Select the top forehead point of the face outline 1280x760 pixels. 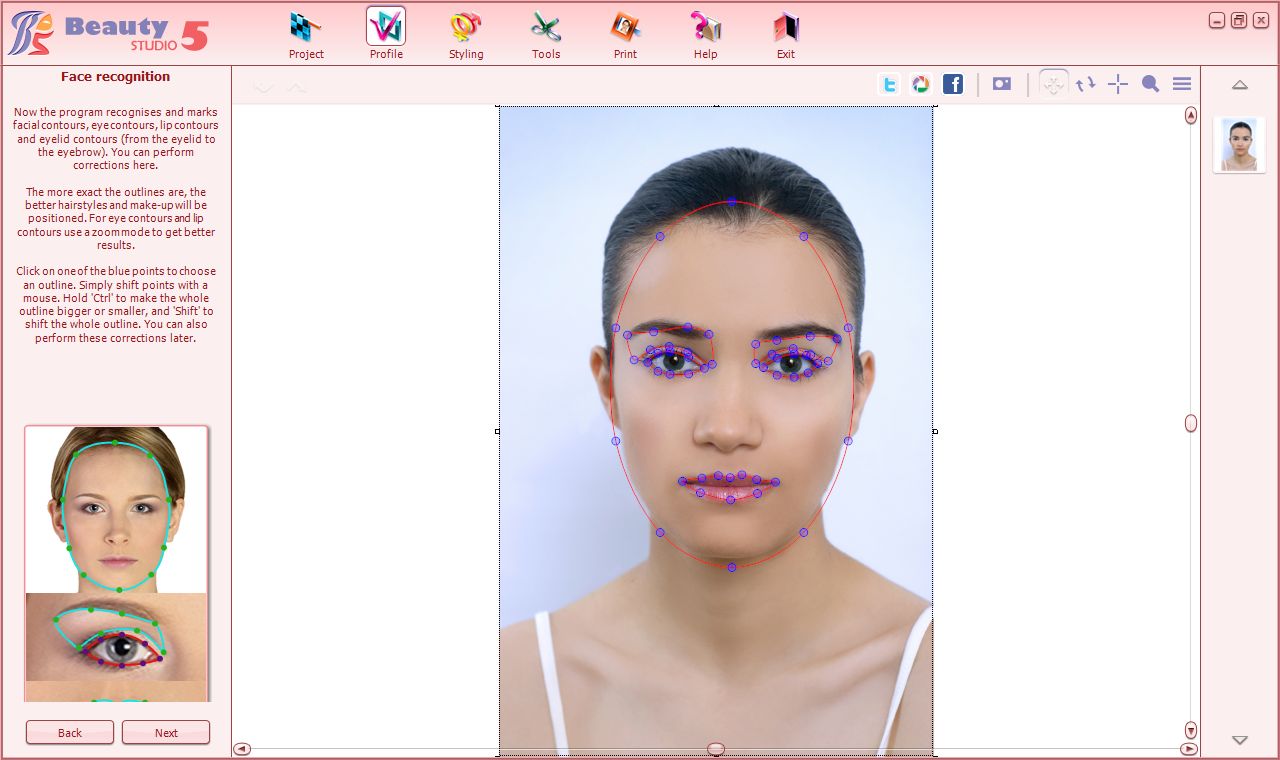coord(731,201)
